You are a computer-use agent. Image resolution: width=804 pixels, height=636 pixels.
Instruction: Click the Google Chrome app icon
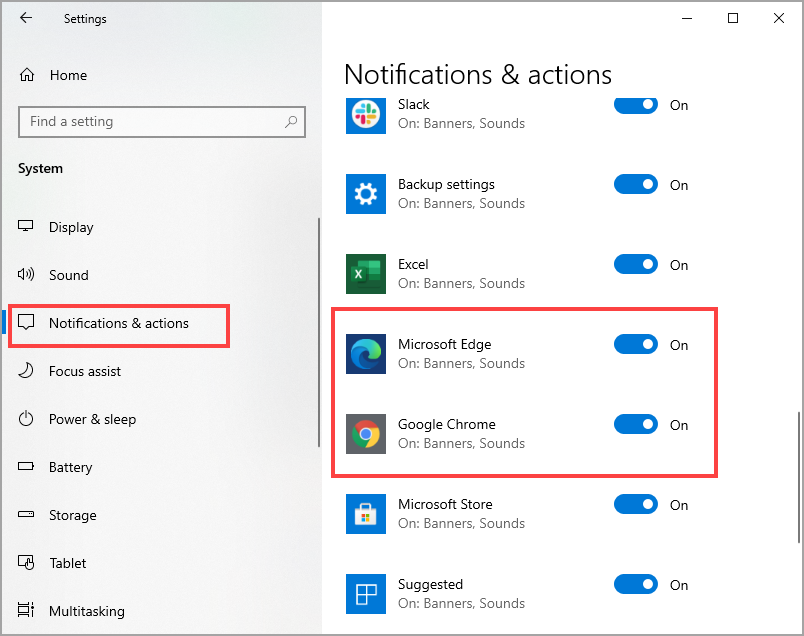pos(366,434)
